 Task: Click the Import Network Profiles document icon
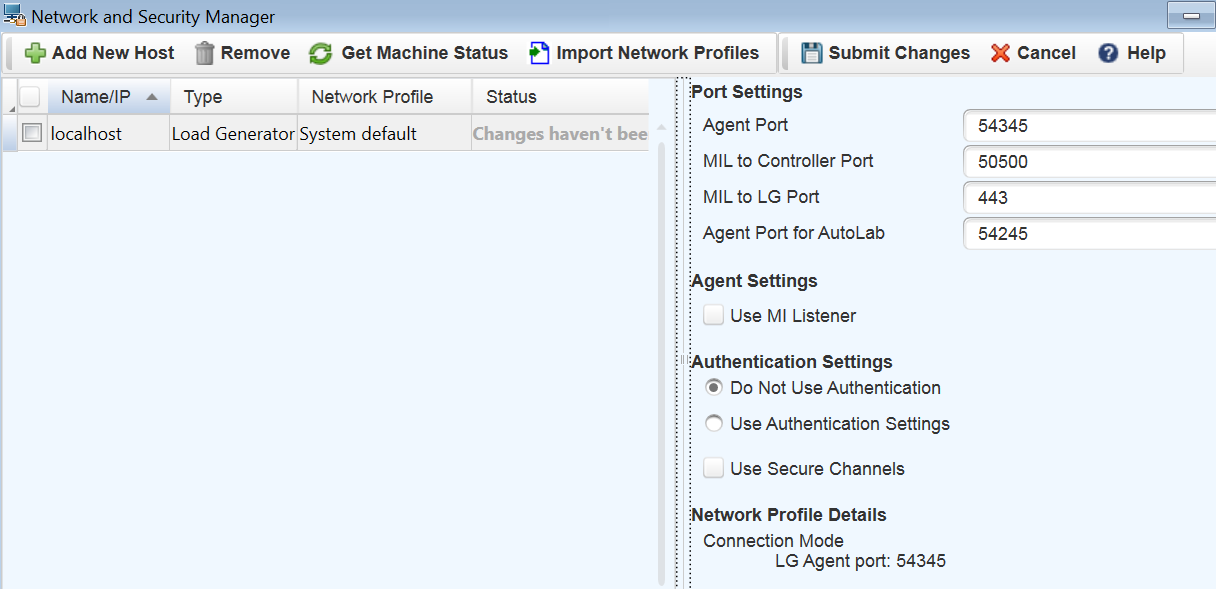[x=540, y=53]
